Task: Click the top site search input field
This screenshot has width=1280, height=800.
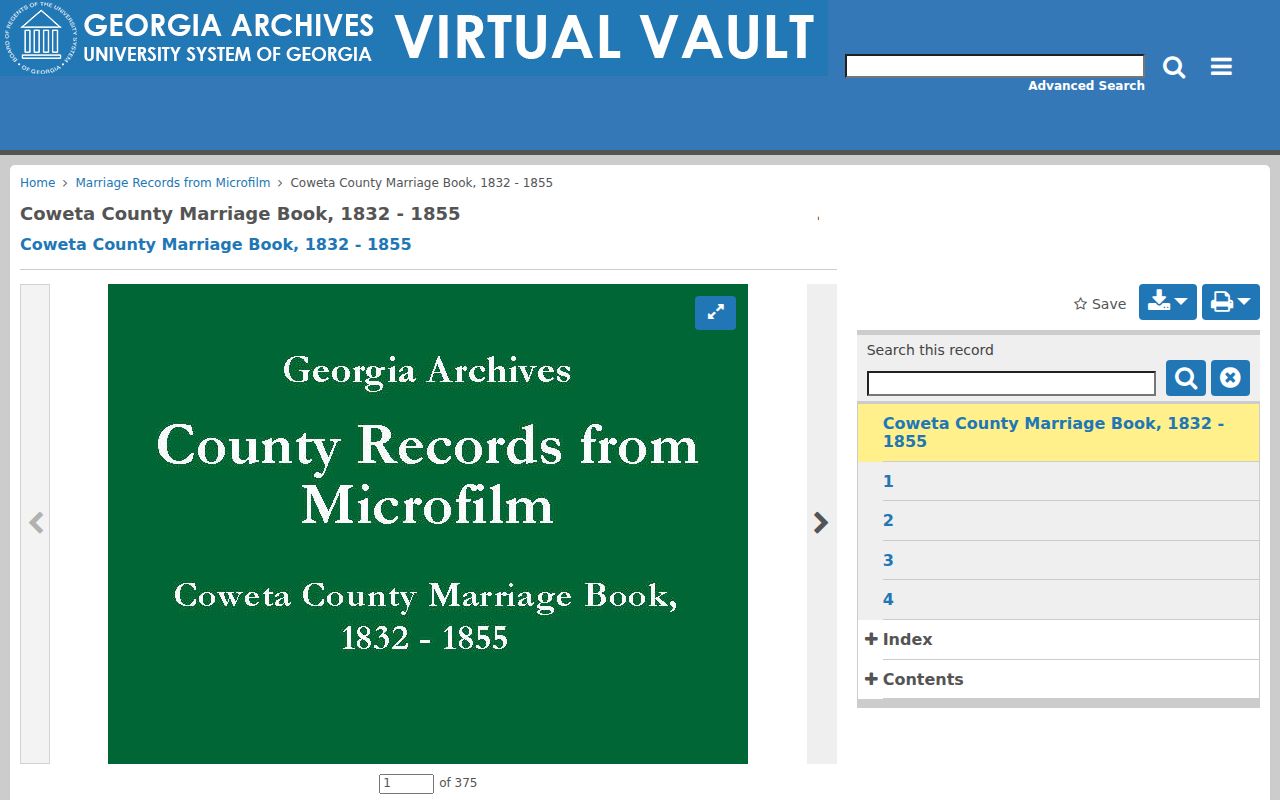Action: 994,66
